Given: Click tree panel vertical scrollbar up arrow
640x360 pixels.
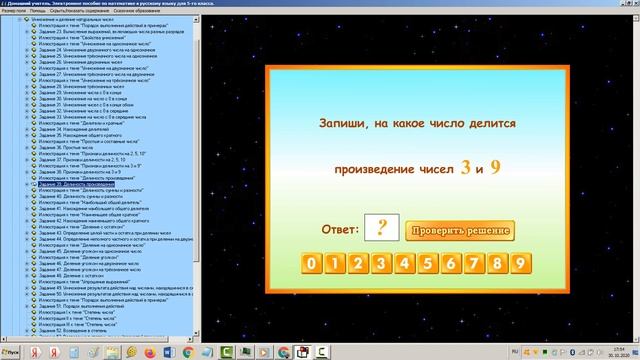Looking at the screenshot, I should tap(196, 19).
